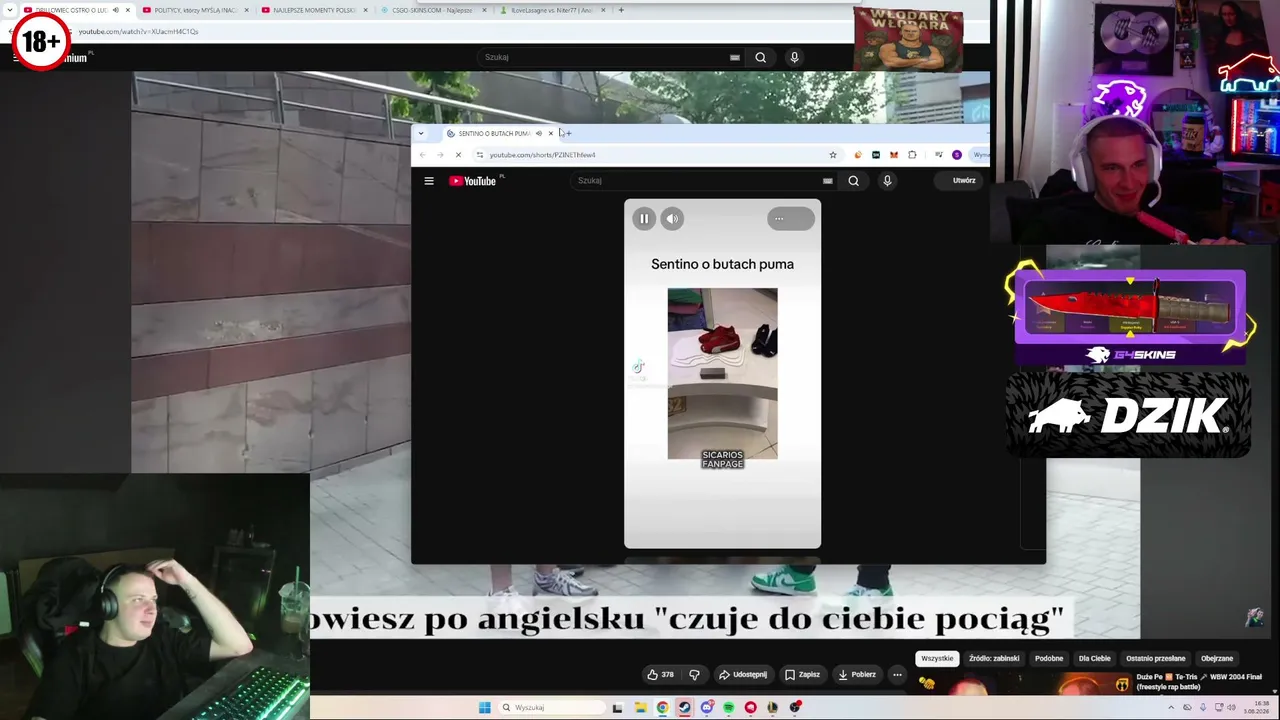Switch to the NAJLEPSZE MOMENTY POLSKI tab
Viewport: 1280px width, 720px height.
(x=313, y=10)
